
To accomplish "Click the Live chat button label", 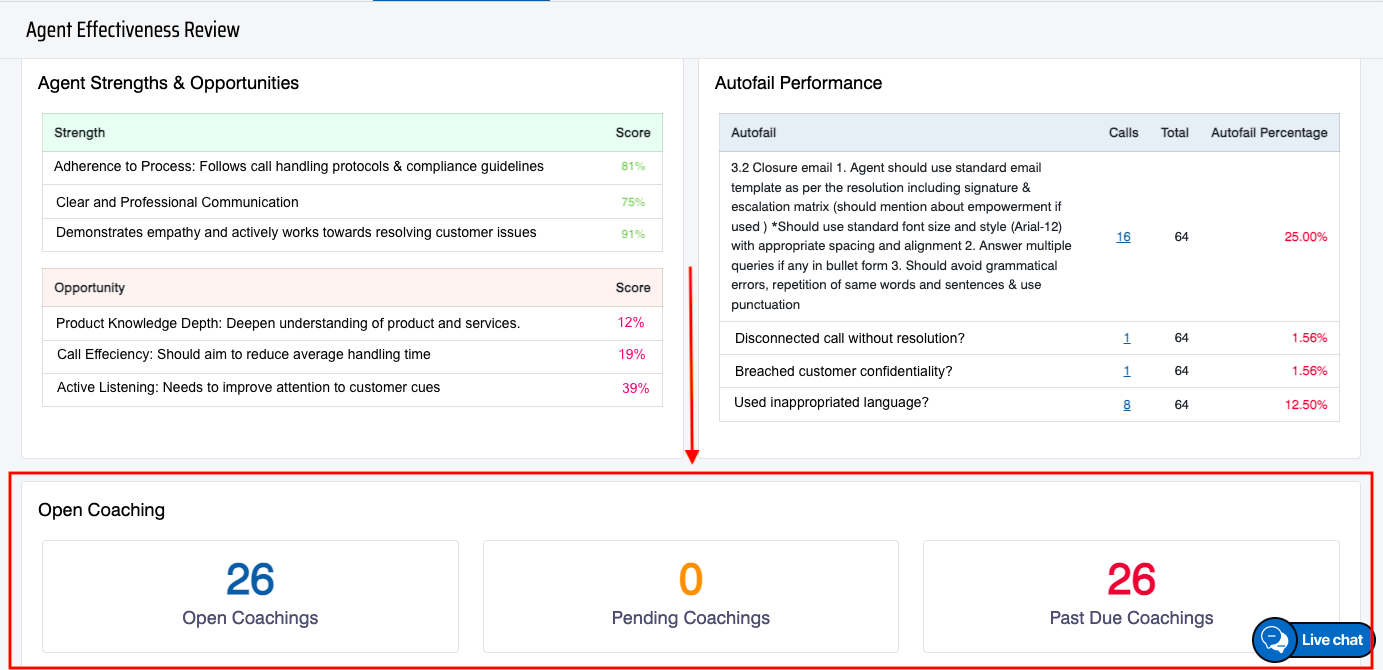I will [1332, 640].
